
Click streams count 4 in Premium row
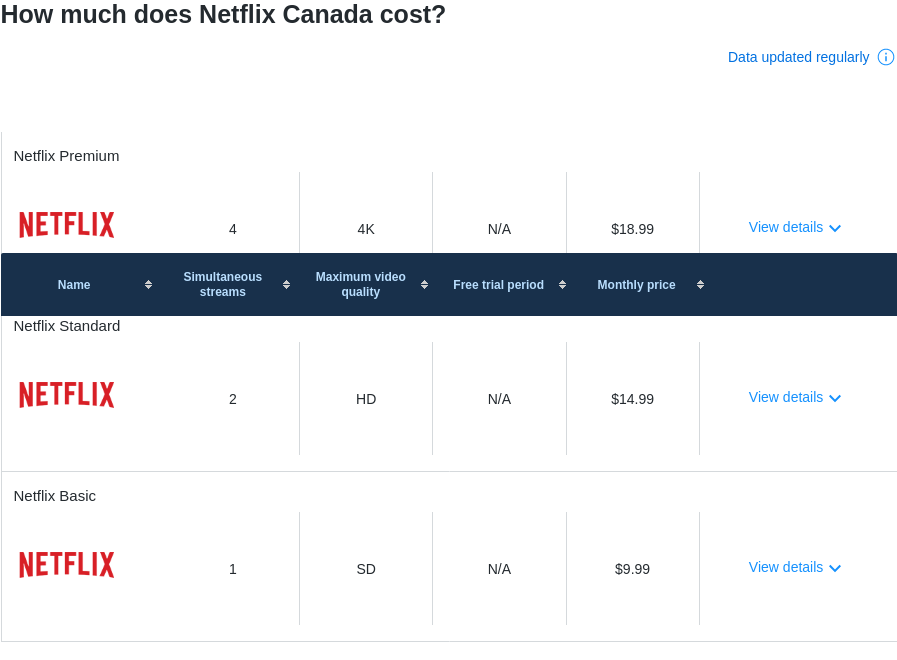(233, 229)
